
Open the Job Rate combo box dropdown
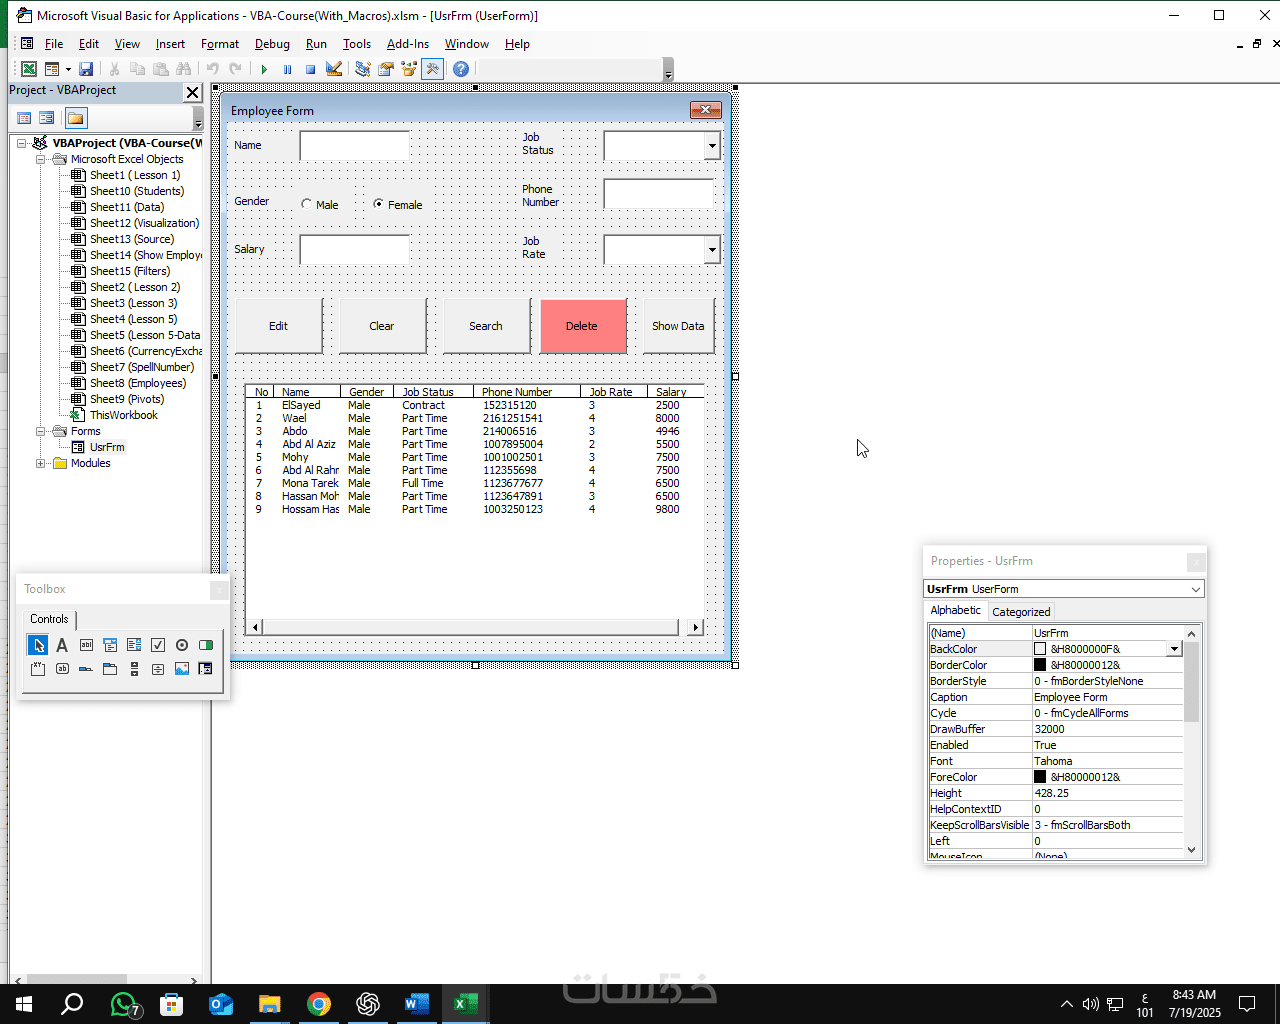pyautogui.click(x=712, y=250)
